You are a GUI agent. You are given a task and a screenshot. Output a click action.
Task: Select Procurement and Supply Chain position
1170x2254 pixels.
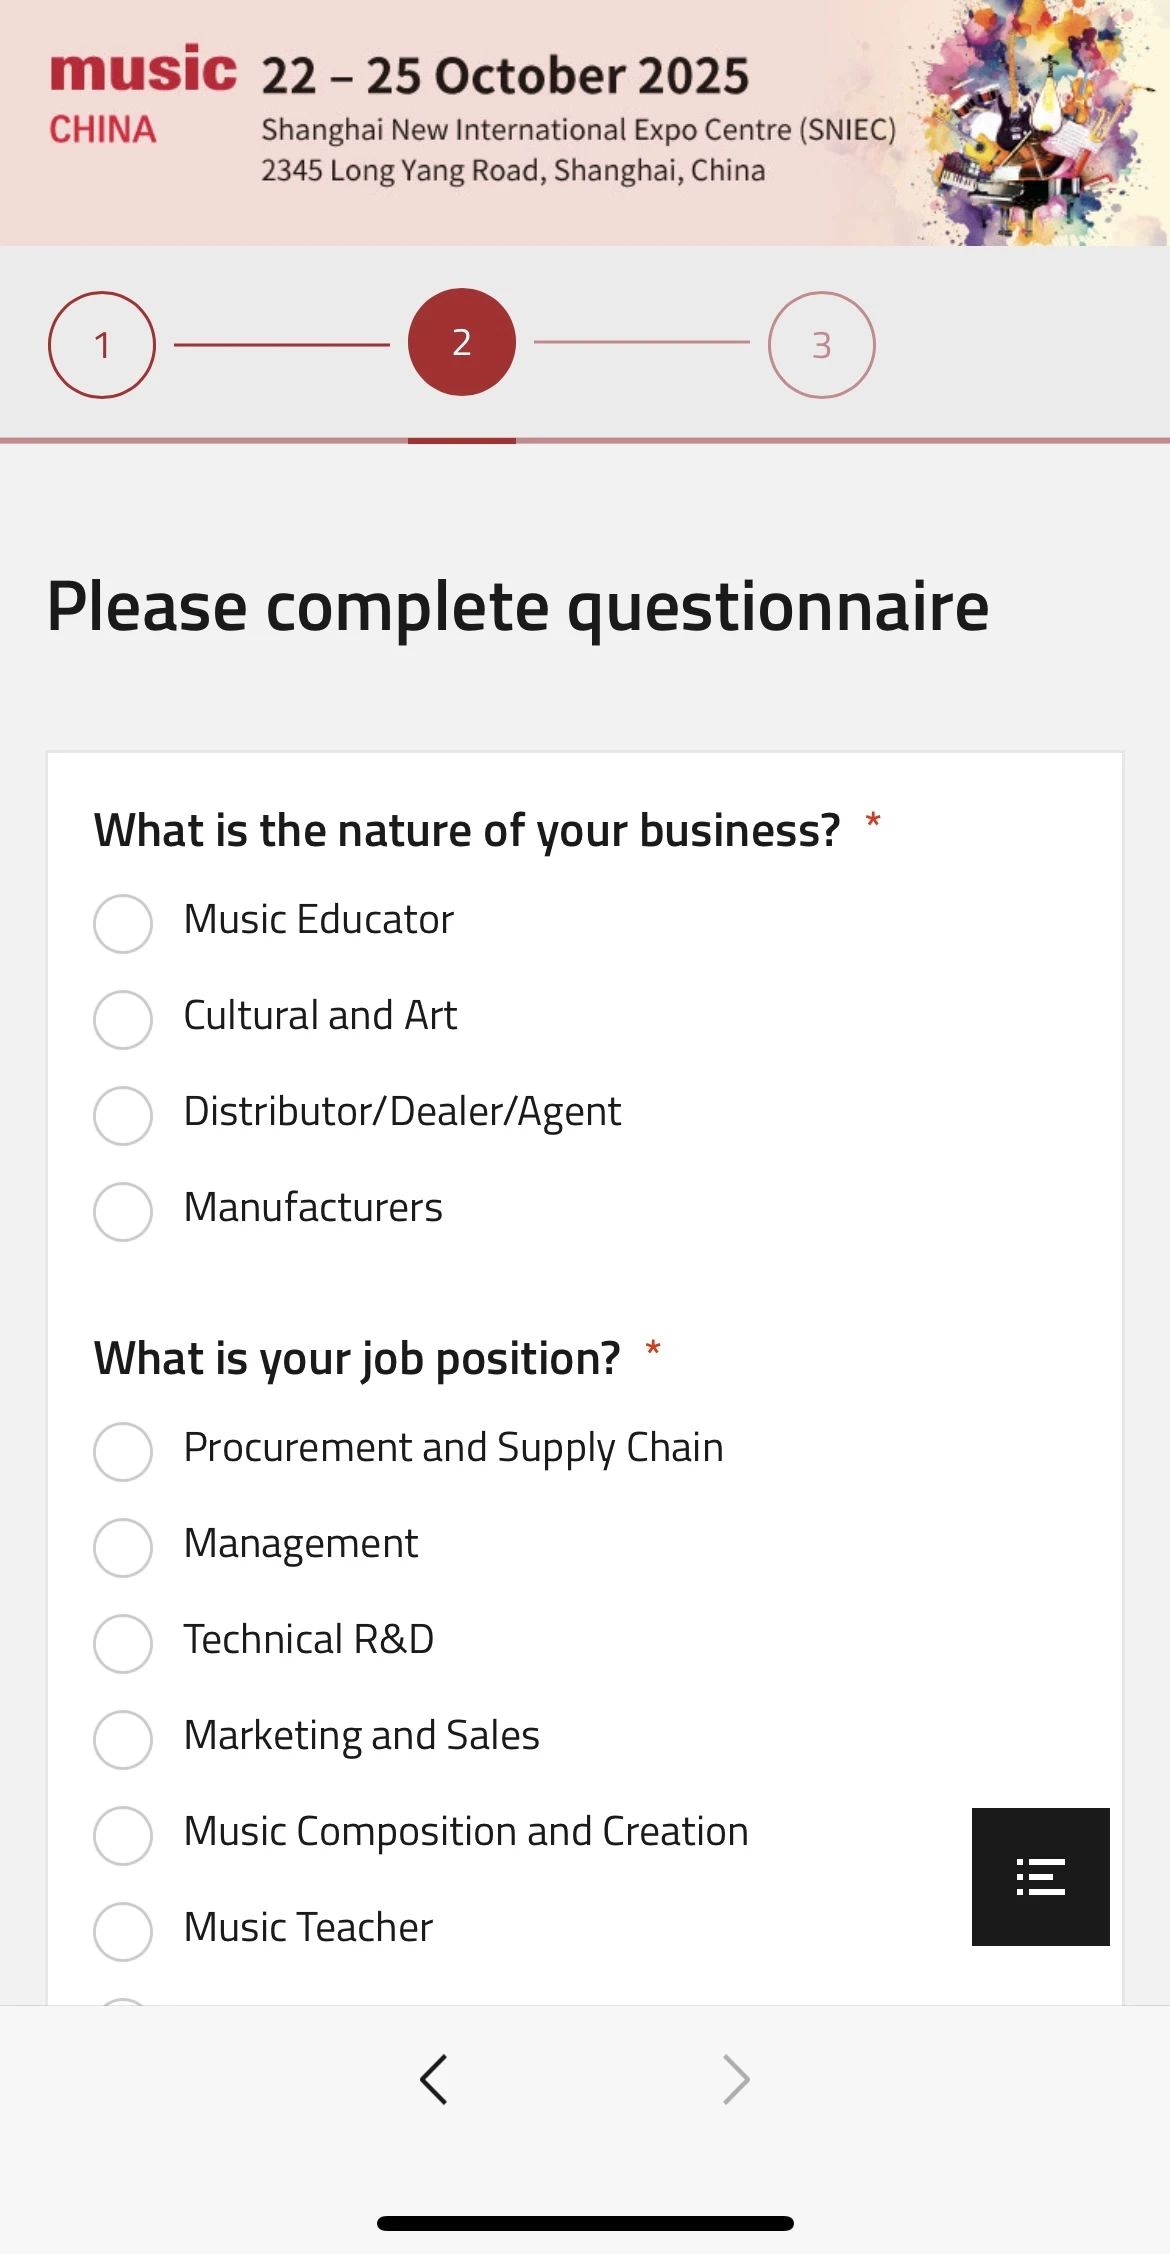pyautogui.click(x=123, y=1451)
